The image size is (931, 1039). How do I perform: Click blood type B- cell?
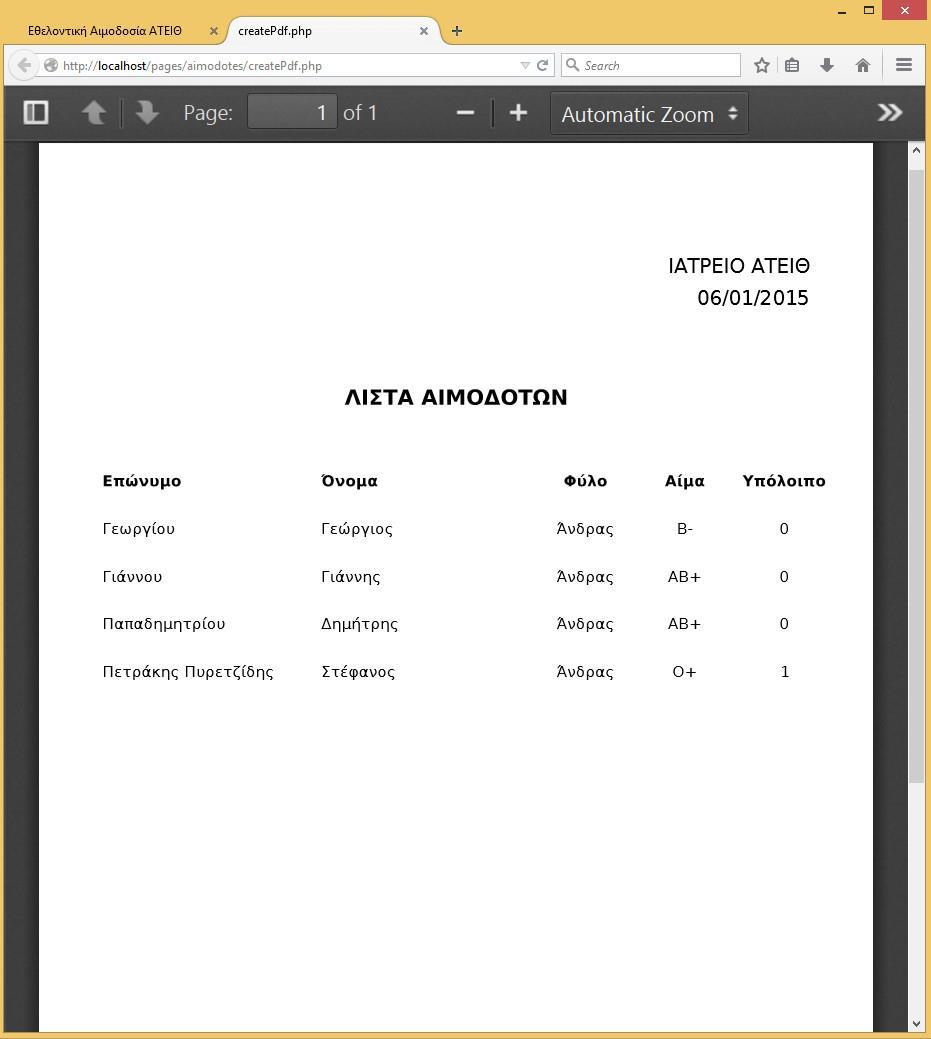coord(685,529)
